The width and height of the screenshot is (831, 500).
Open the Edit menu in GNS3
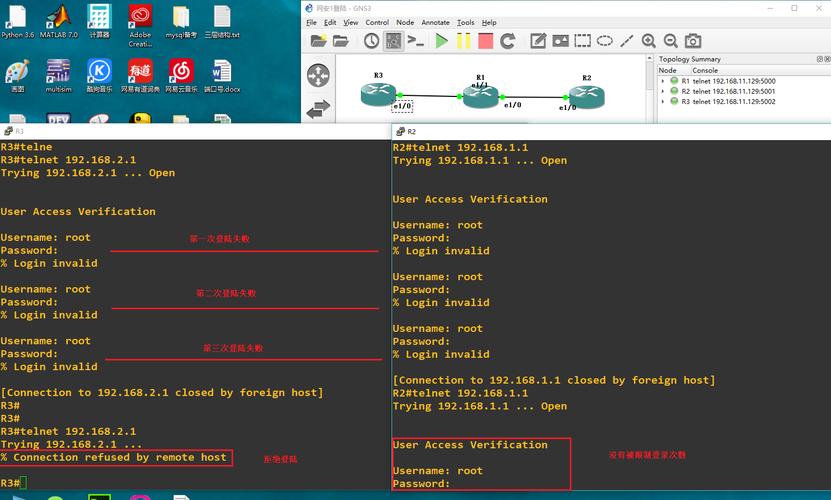(330, 22)
